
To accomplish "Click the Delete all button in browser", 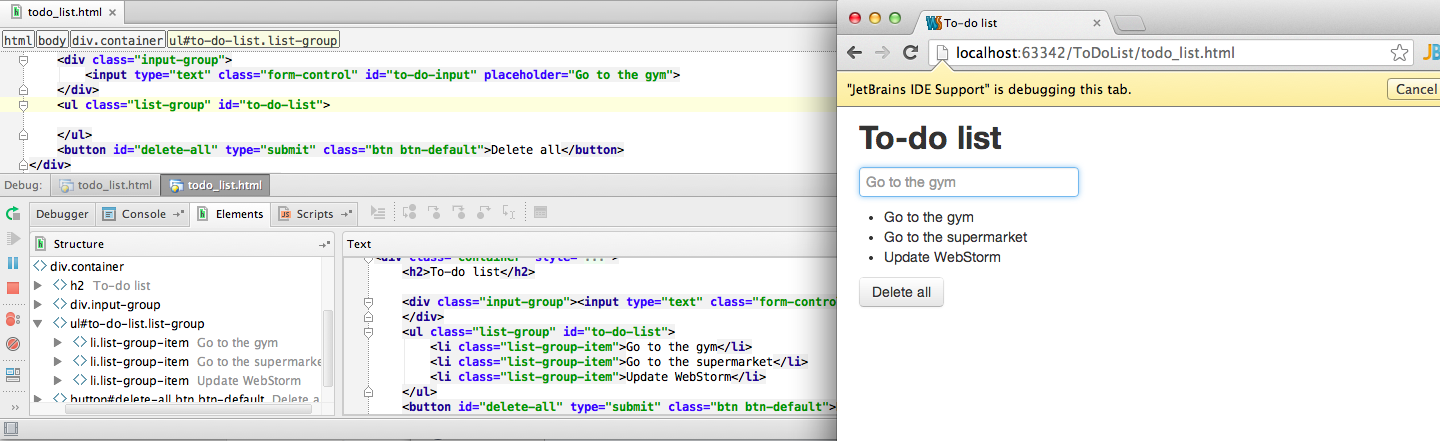I will pyautogui.click(x=901, y=292).
